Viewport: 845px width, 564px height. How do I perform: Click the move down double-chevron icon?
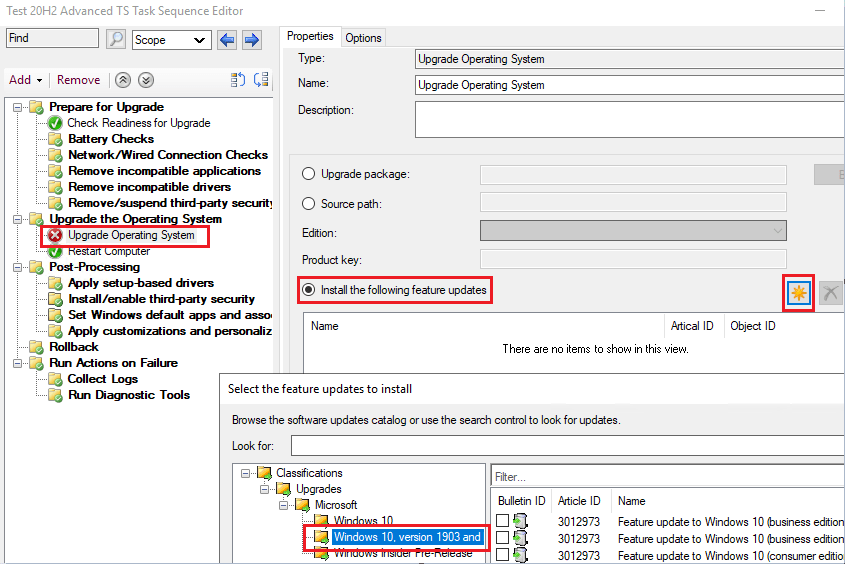146,80
